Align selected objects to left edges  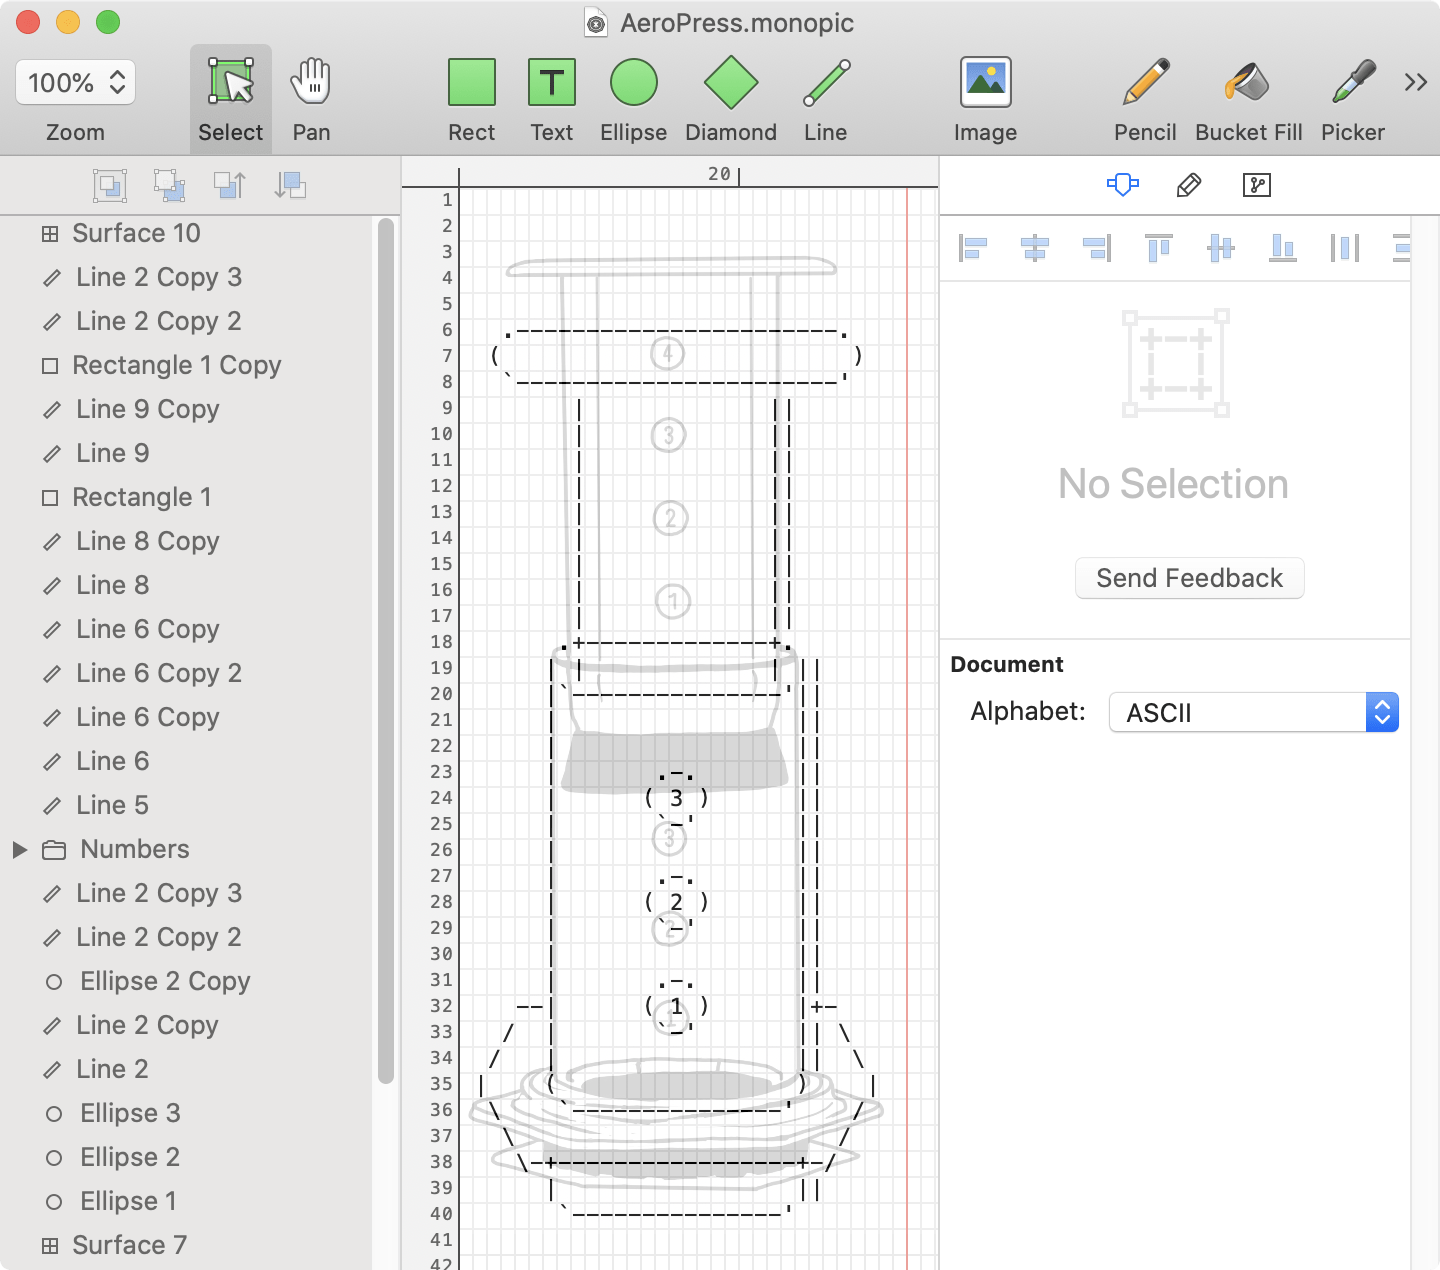(973, 247)
